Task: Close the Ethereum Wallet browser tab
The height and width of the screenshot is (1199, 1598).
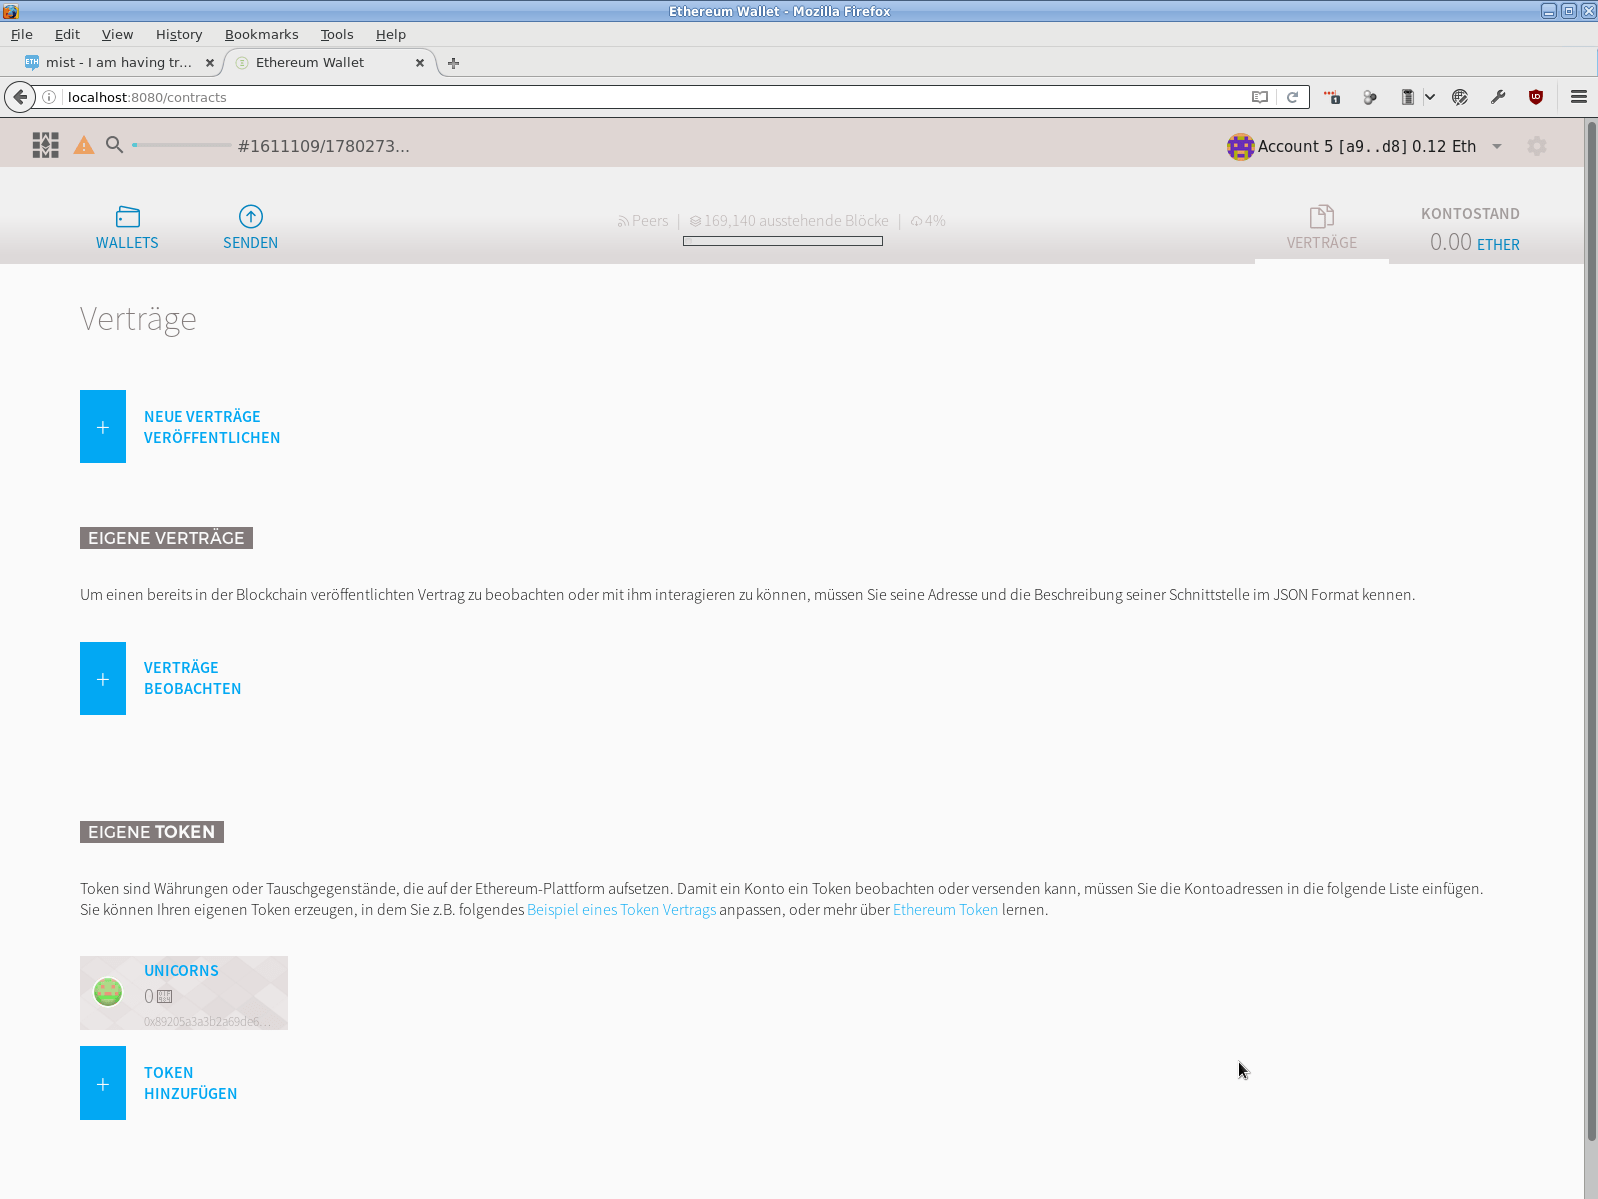Action: [x=420, y=62]
